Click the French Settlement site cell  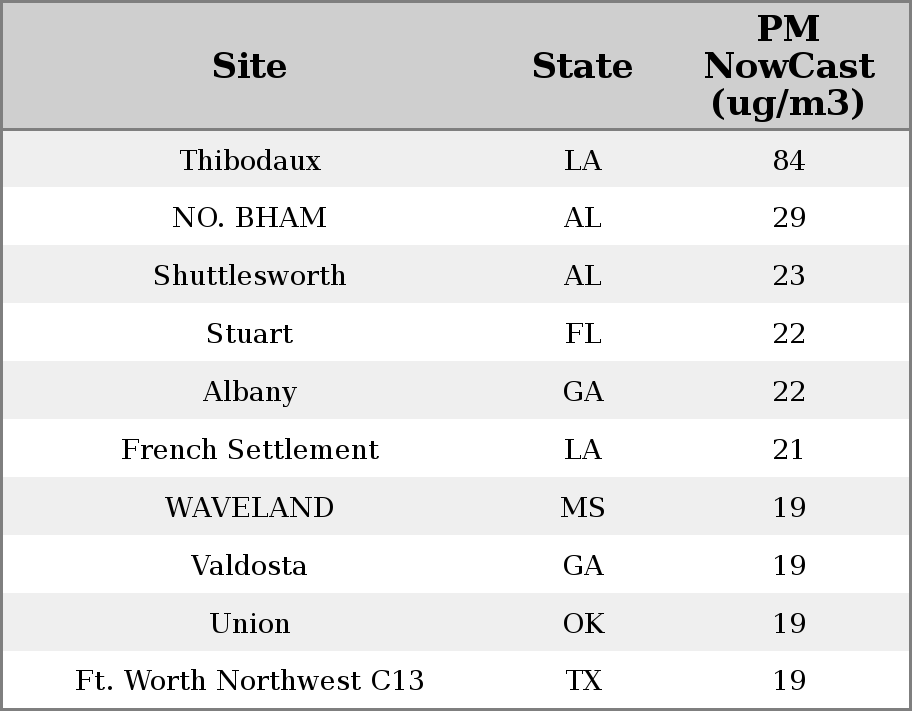249,449
